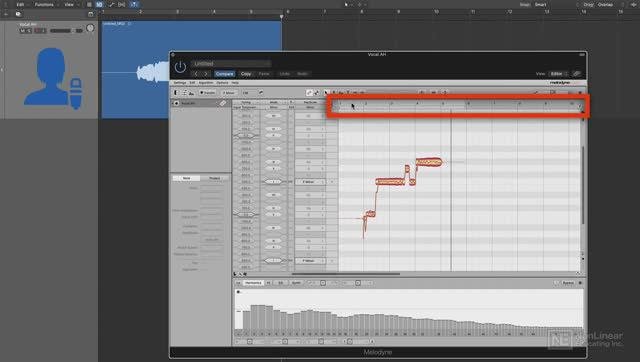Open the upper F Minor scale selector
Image resolution: width=640 pixels, height=362 pixels.
click(310, 182)
